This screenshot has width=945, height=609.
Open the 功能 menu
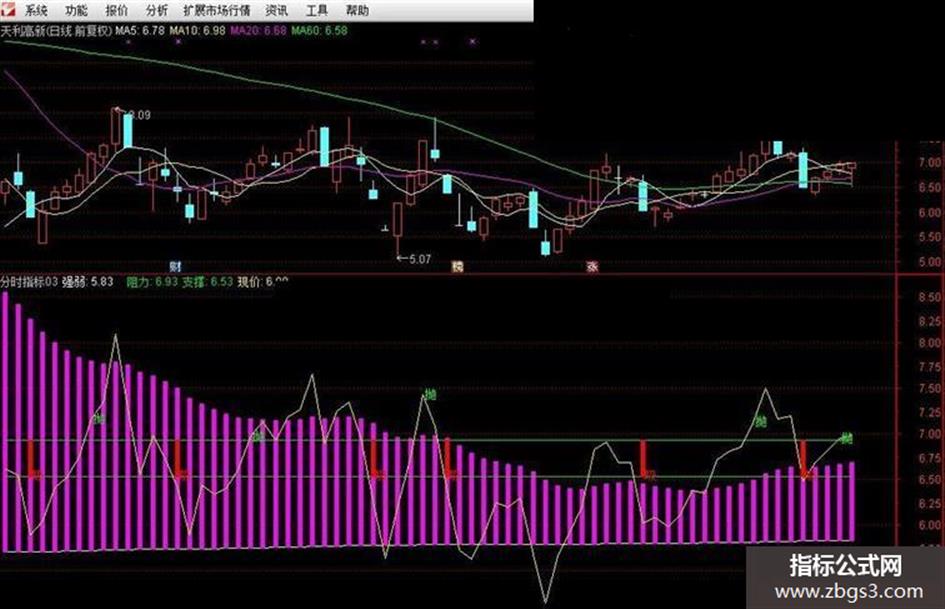coord(77,10)
